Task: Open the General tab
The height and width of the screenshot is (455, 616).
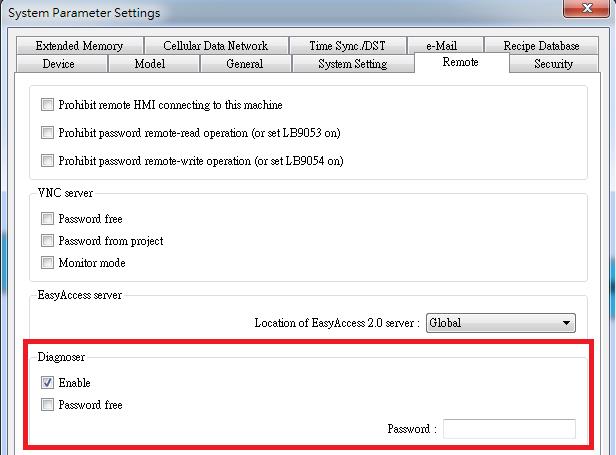Action: tap(244, 64)
